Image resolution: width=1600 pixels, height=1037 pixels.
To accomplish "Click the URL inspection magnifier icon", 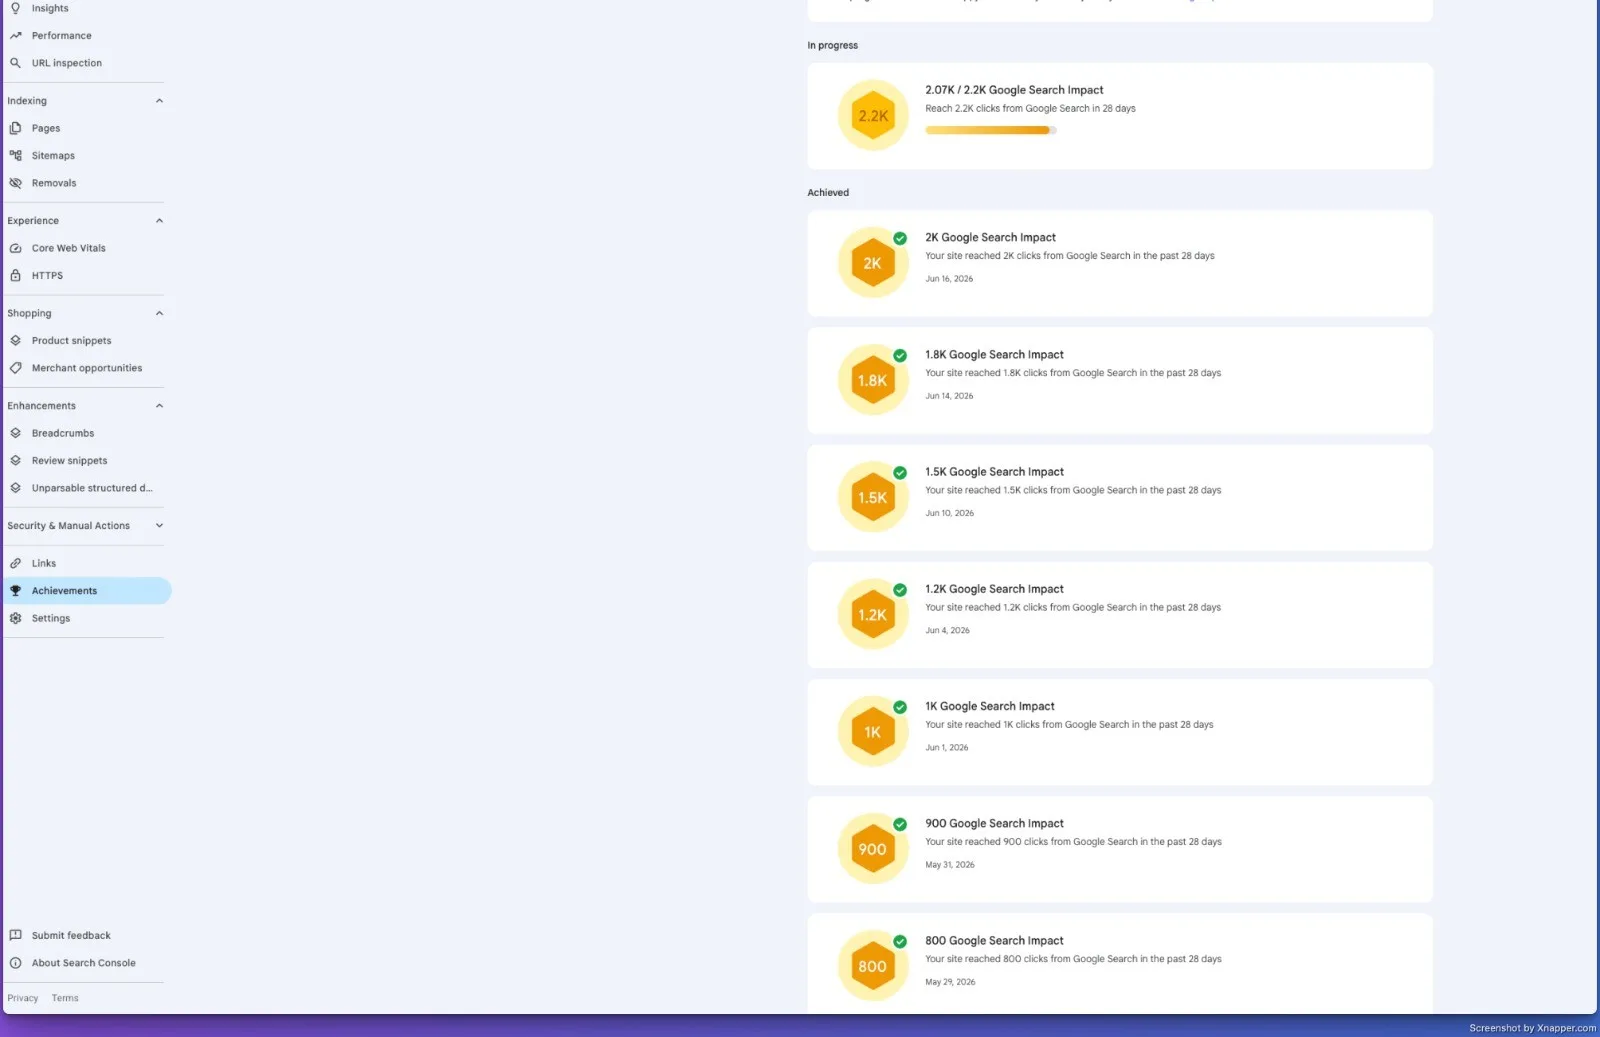I will 15,63.
